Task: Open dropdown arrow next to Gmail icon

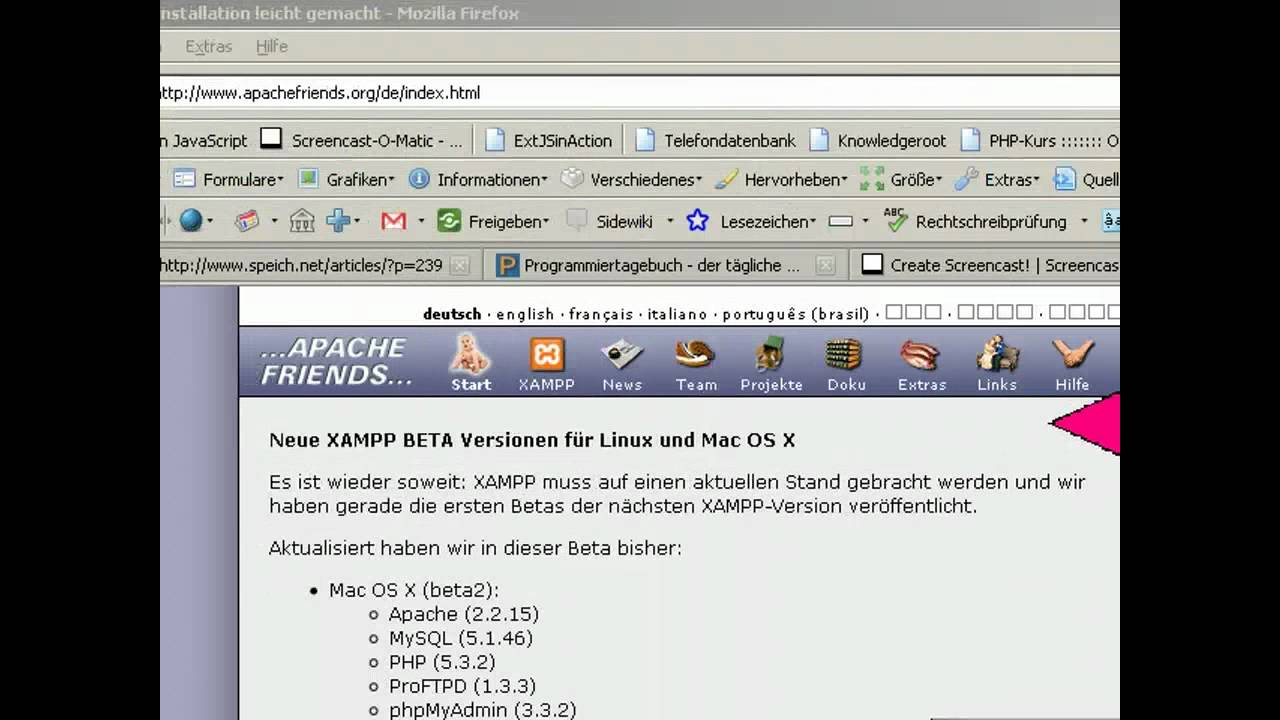Action: [421, 222]
